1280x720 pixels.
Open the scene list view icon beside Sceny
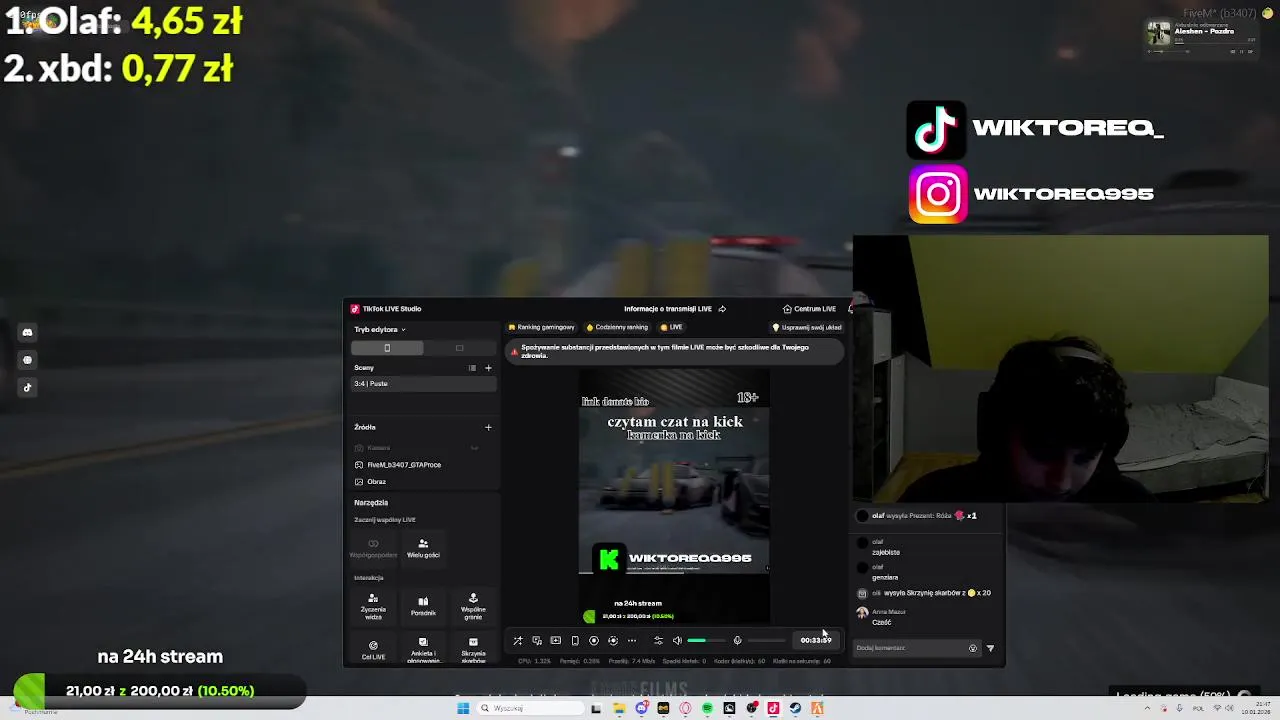pos(472,368)
